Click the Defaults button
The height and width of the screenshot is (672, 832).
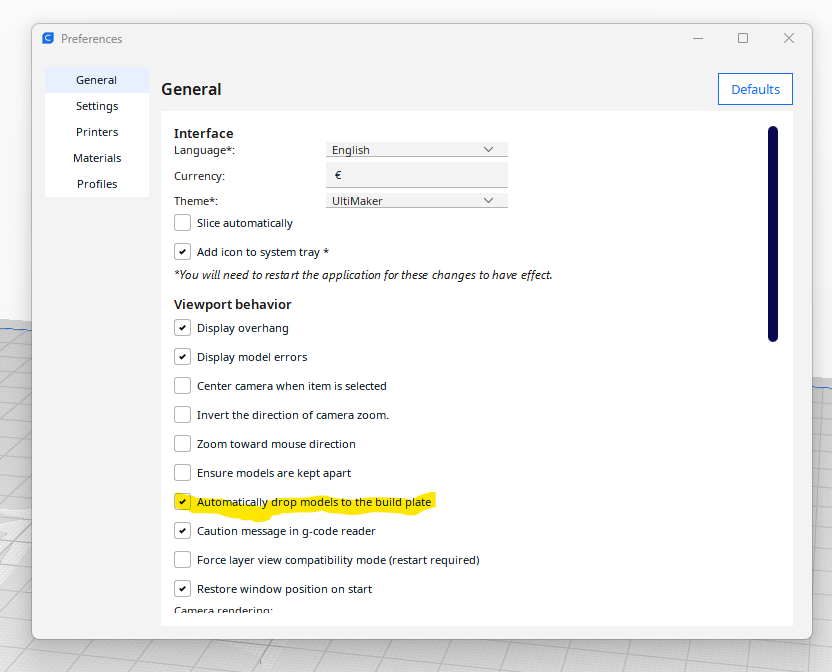point(755,88)
